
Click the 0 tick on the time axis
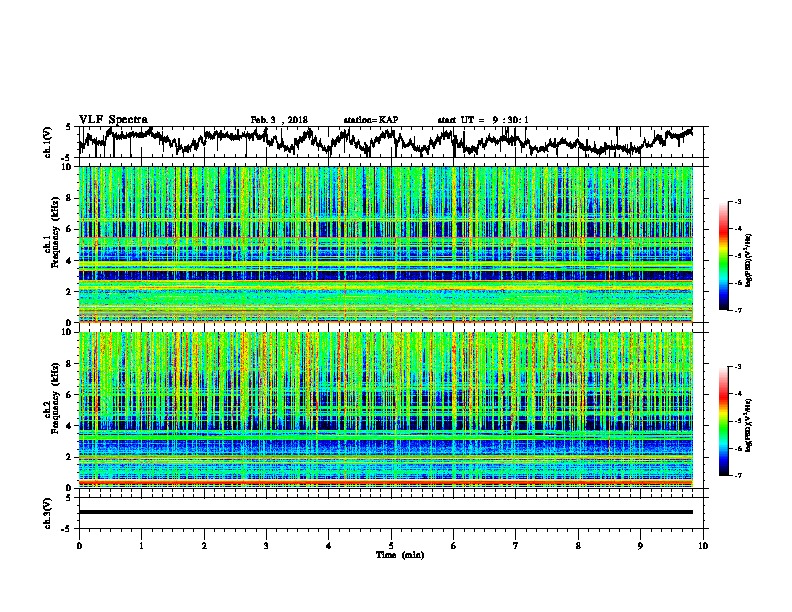pyautogui.click(x=79, y=546)
